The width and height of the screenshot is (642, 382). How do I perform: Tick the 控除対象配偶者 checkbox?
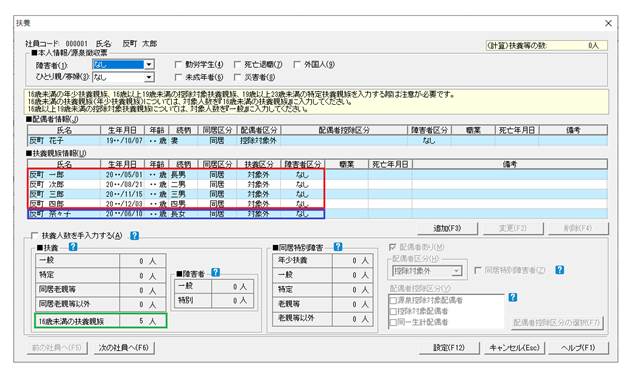click(x=393, y=312)
